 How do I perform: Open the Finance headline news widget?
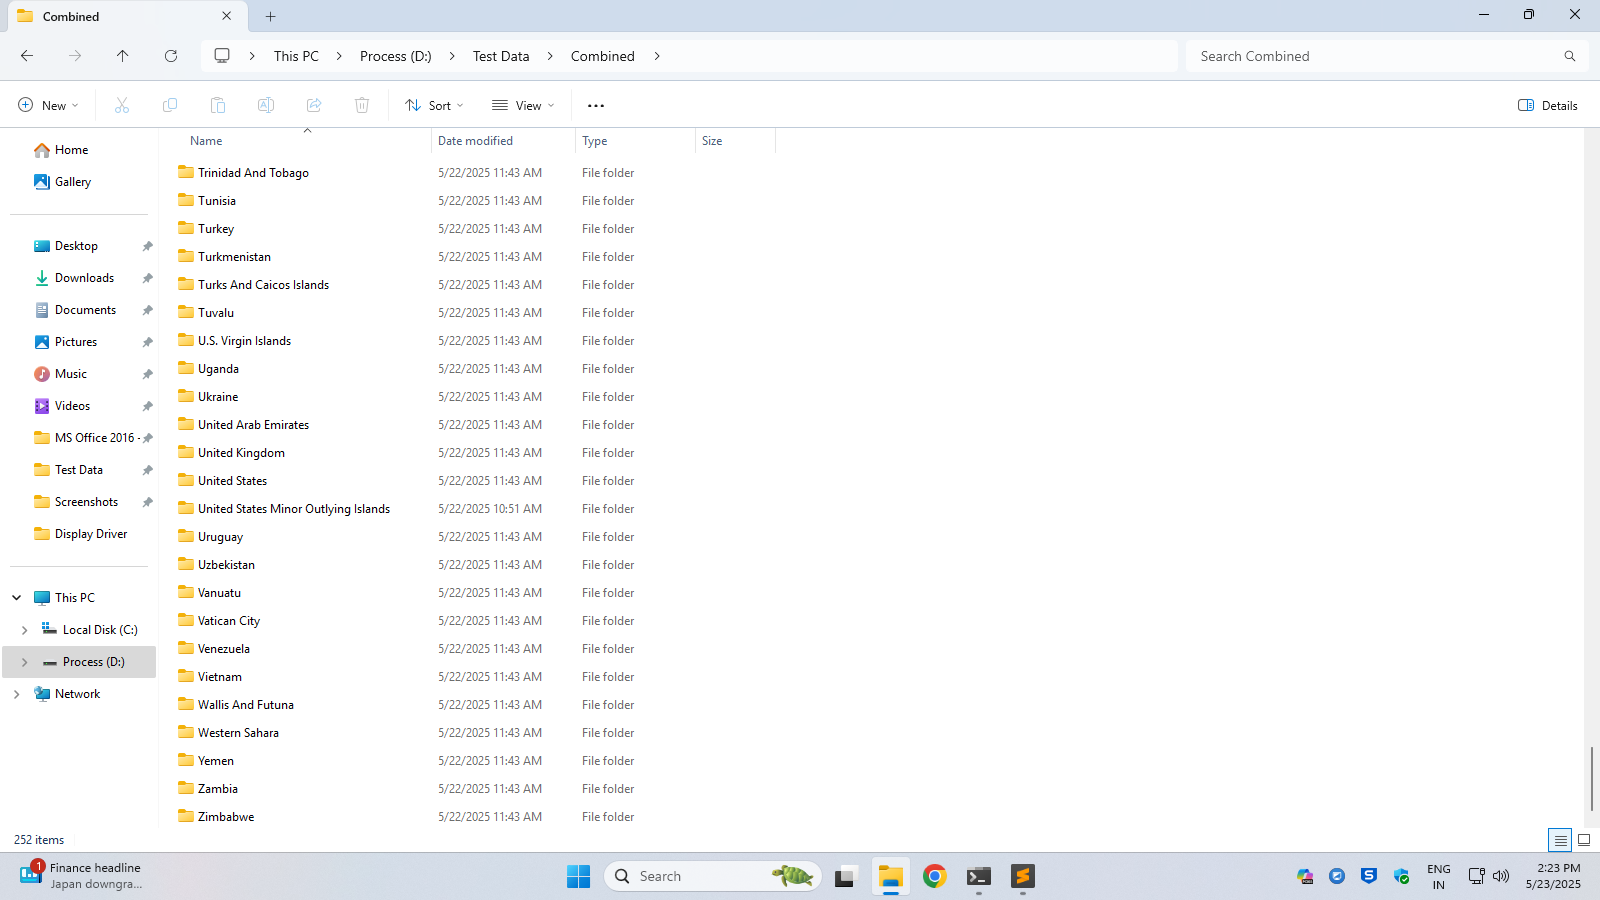click(82, 876)
